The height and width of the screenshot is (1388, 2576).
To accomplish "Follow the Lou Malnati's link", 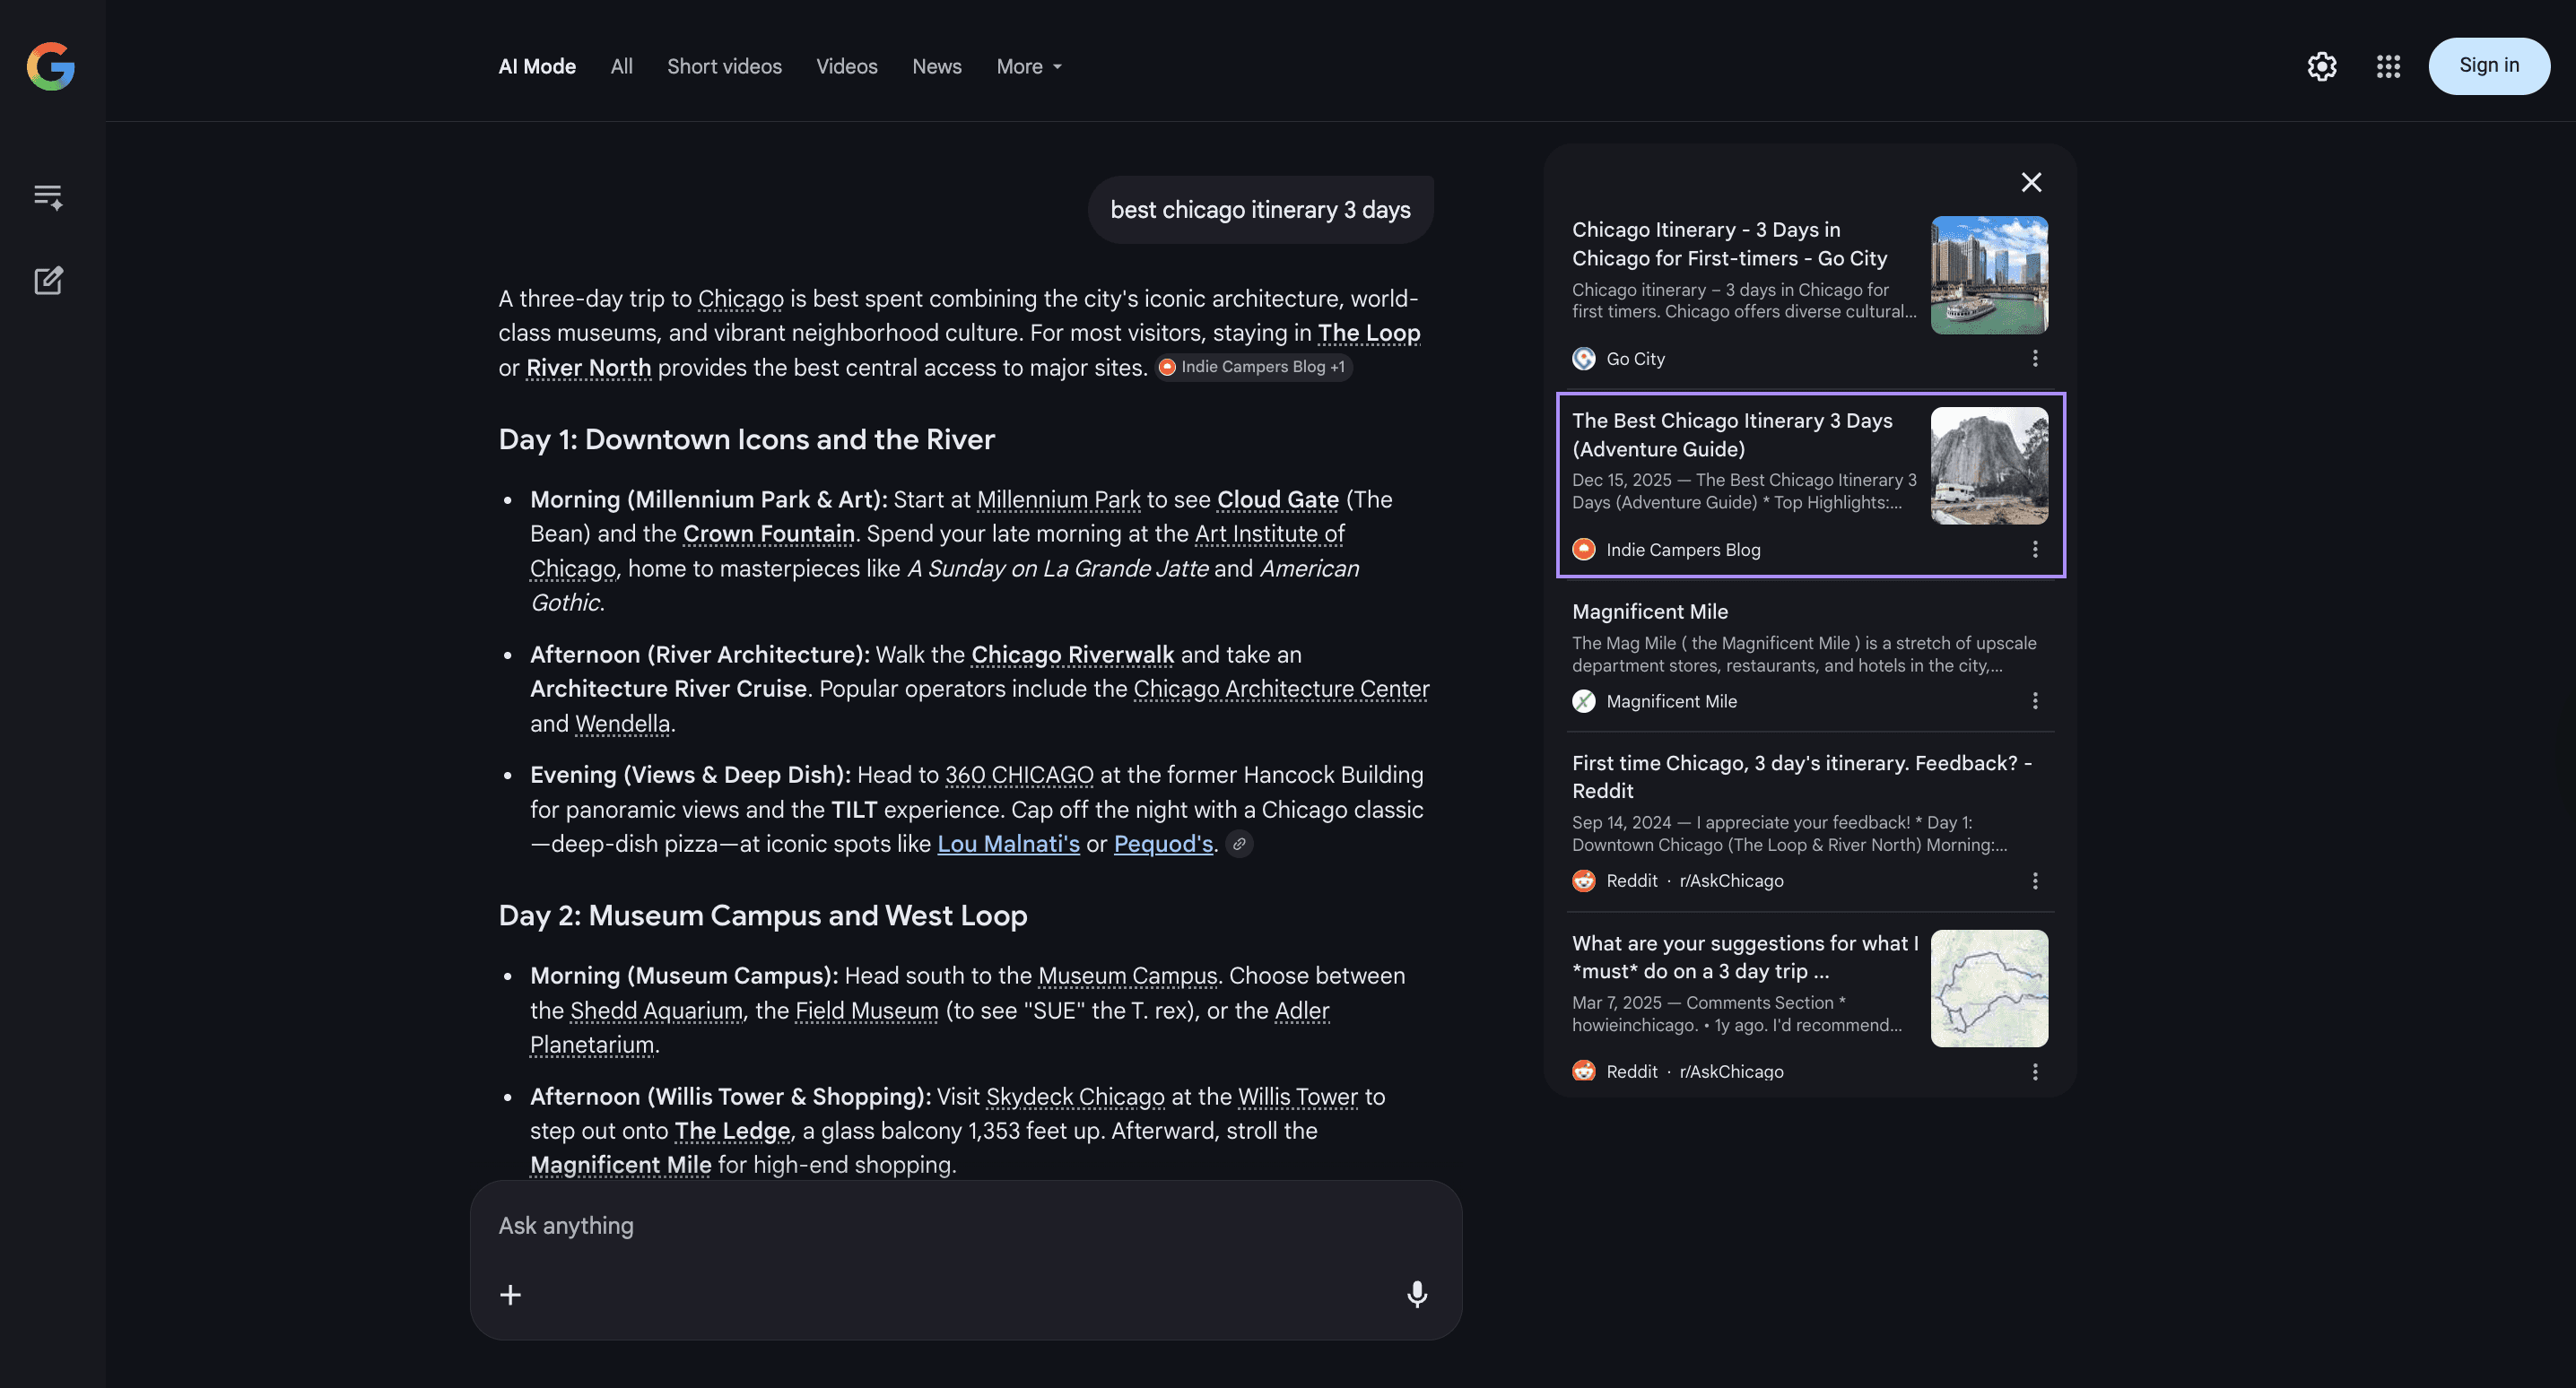I will tap(1008, 844).
